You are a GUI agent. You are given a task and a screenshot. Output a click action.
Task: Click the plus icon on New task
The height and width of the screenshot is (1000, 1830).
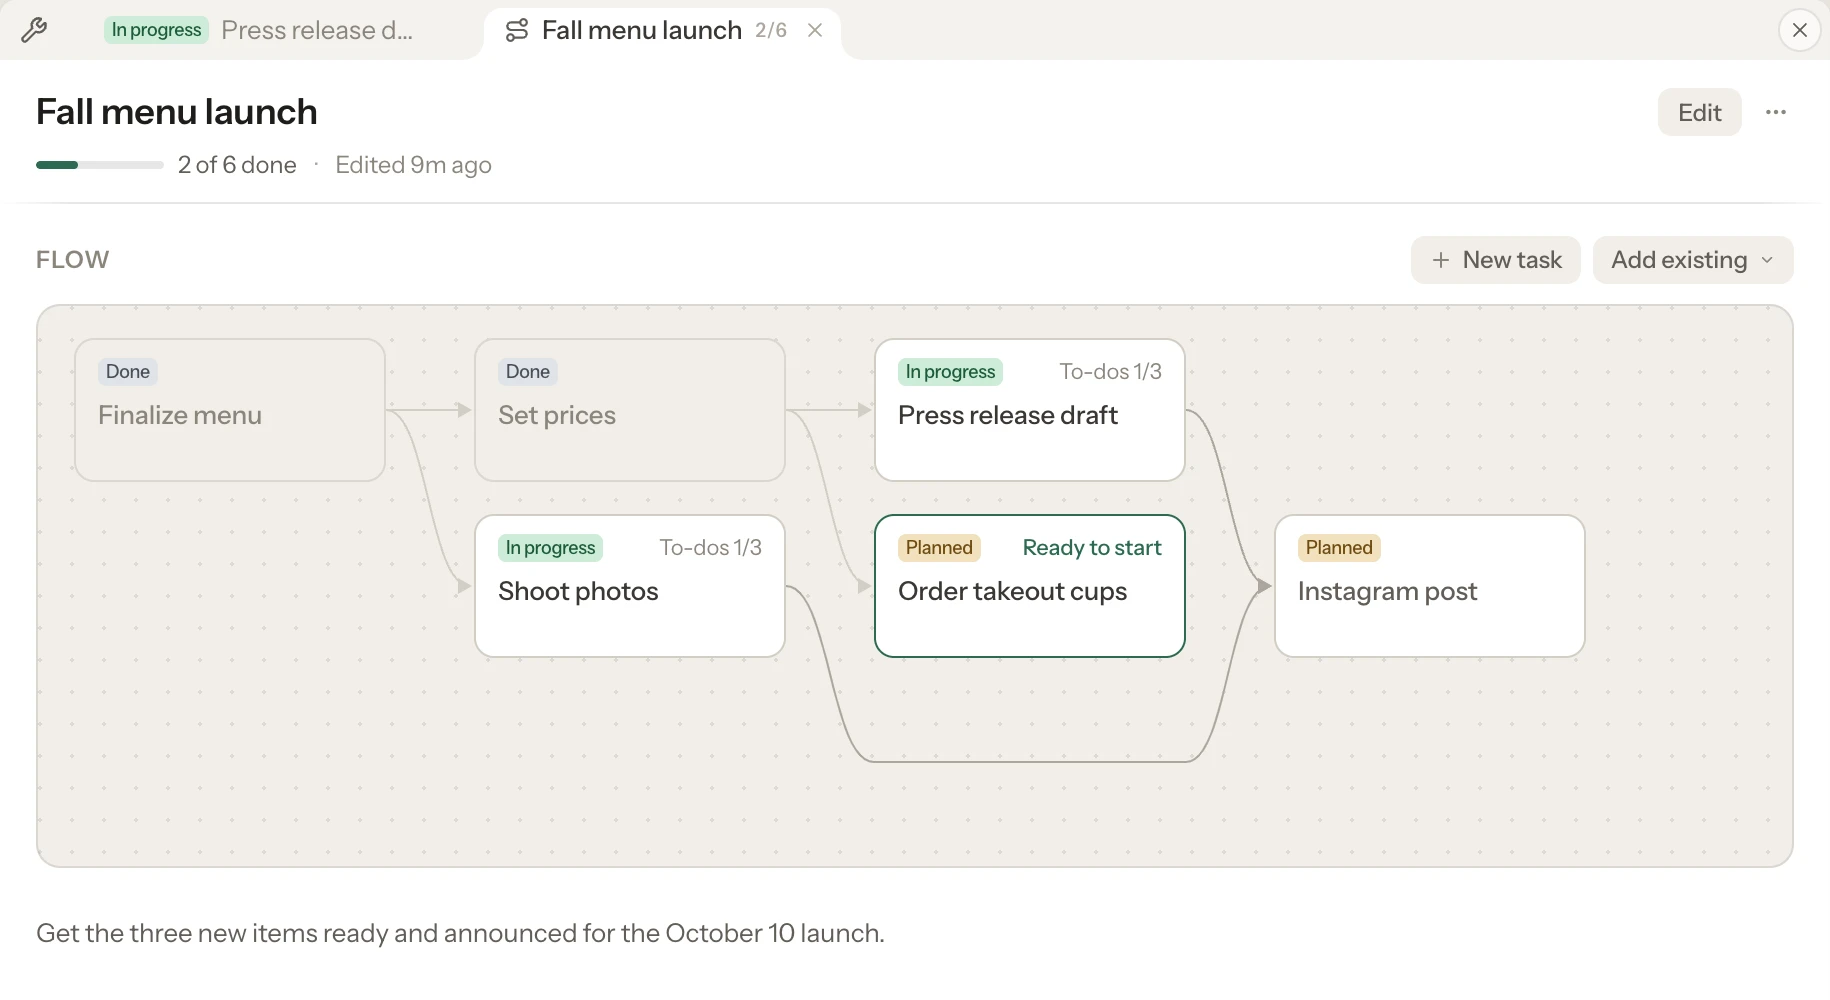click(x=1441, y=260)
